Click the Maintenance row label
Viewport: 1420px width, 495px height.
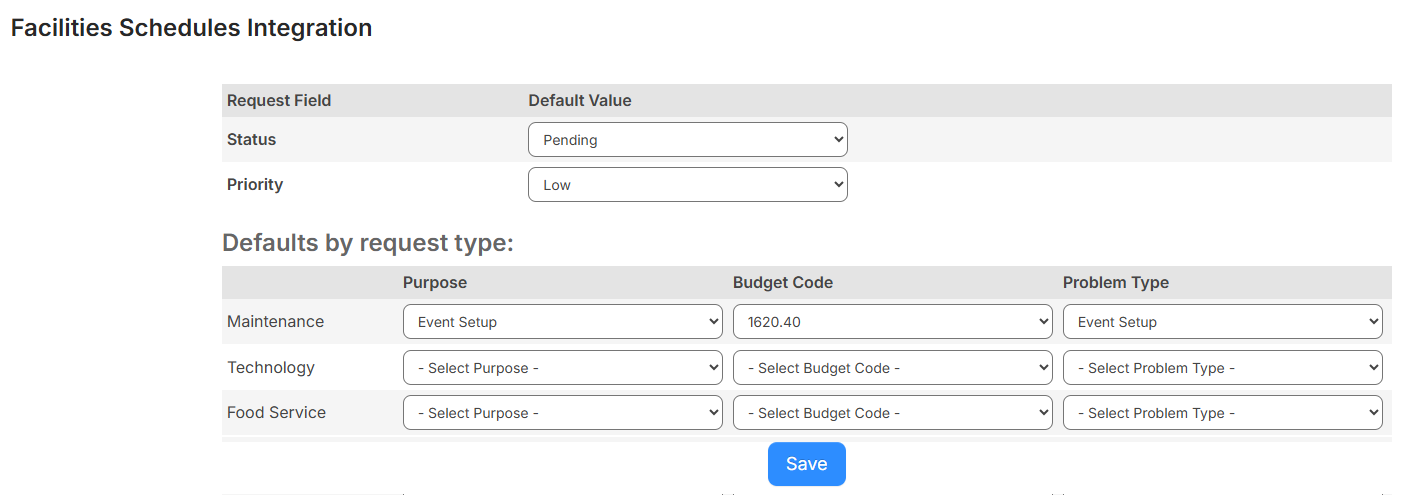275,322
